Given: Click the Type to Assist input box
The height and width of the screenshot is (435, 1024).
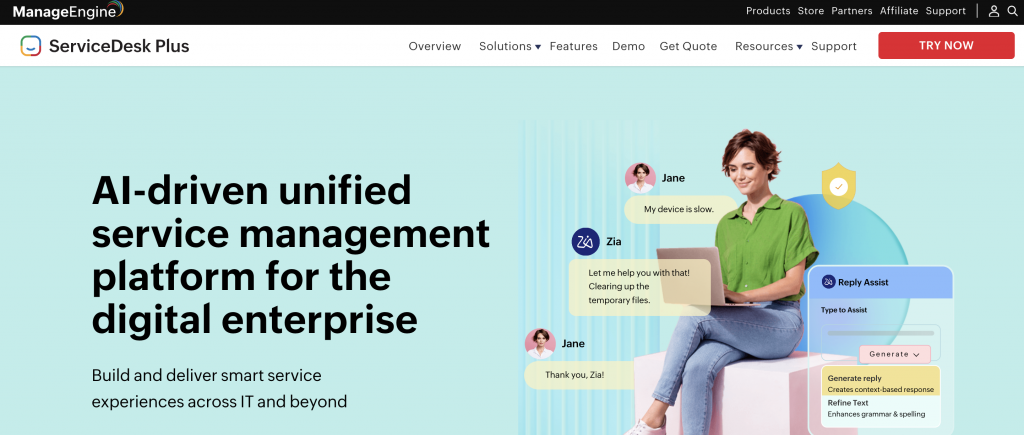Looking at the screenshot, I should 880,343.
